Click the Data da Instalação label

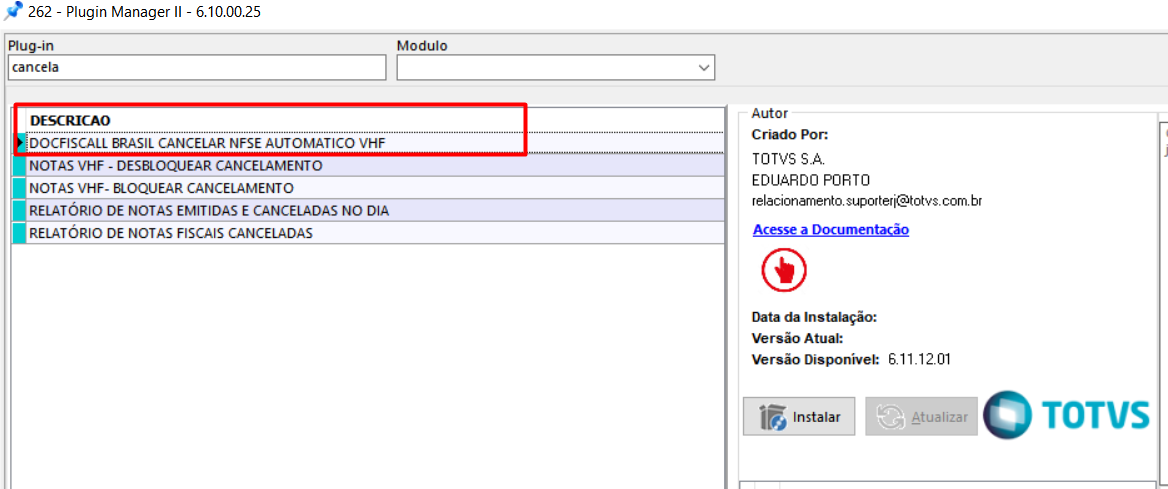point(815,317)
